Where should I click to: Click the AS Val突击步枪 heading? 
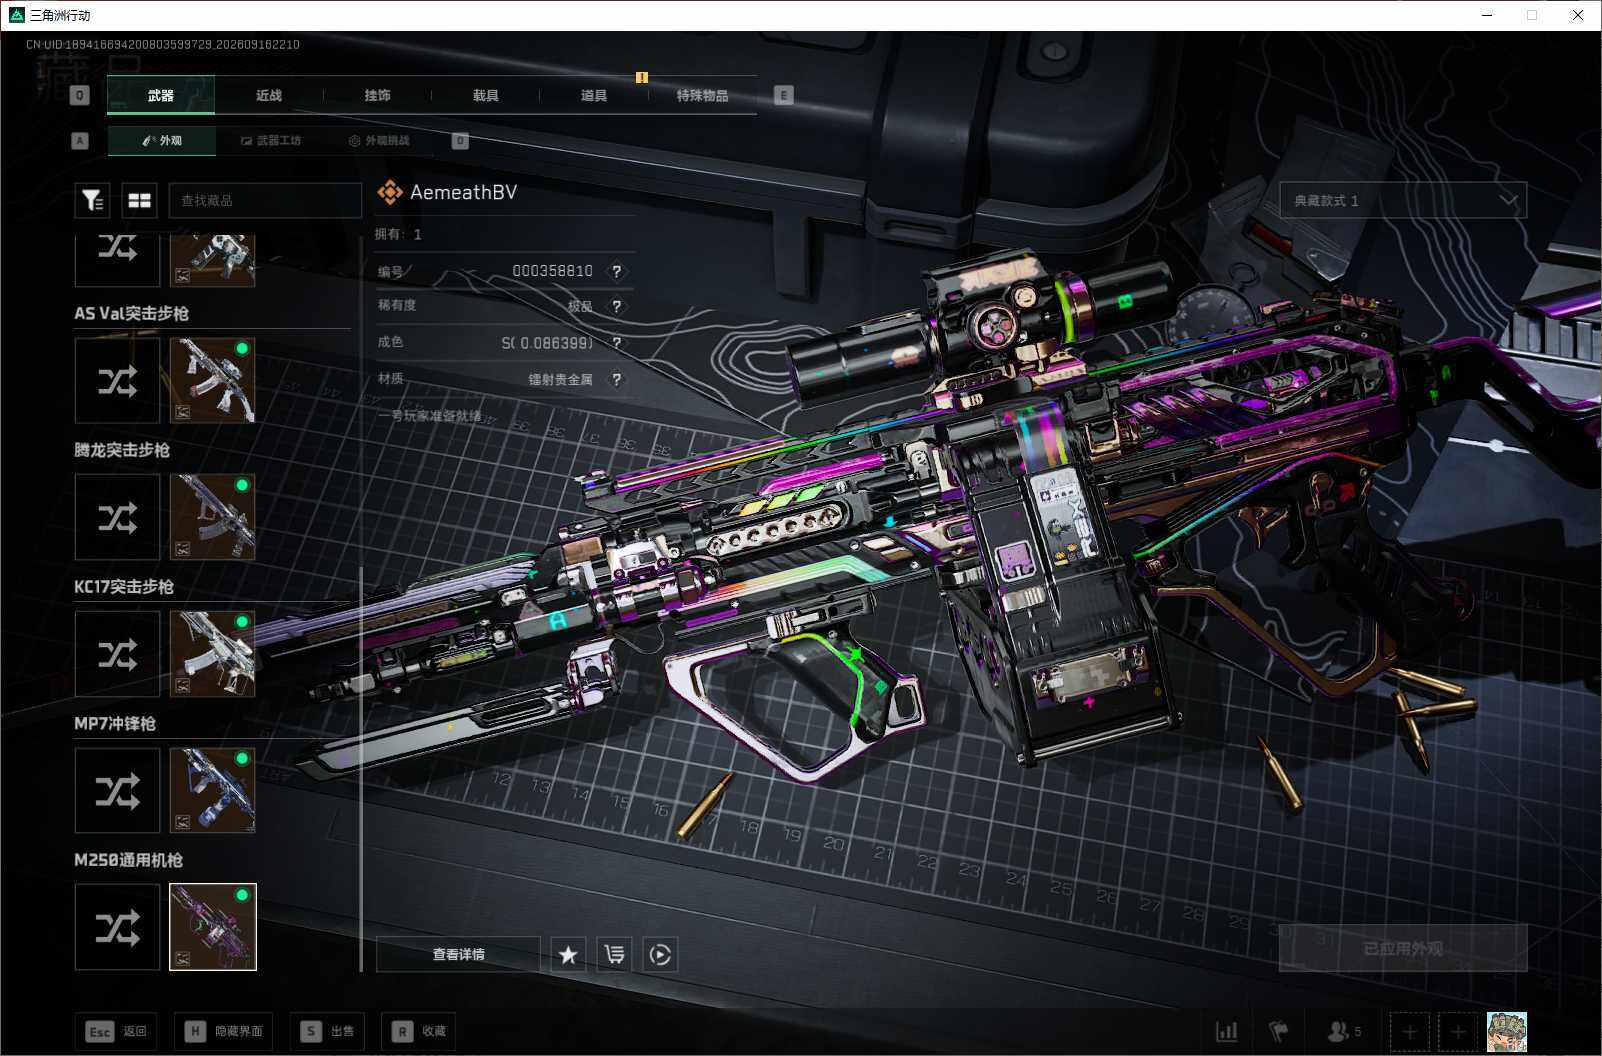tap(131, 313)
